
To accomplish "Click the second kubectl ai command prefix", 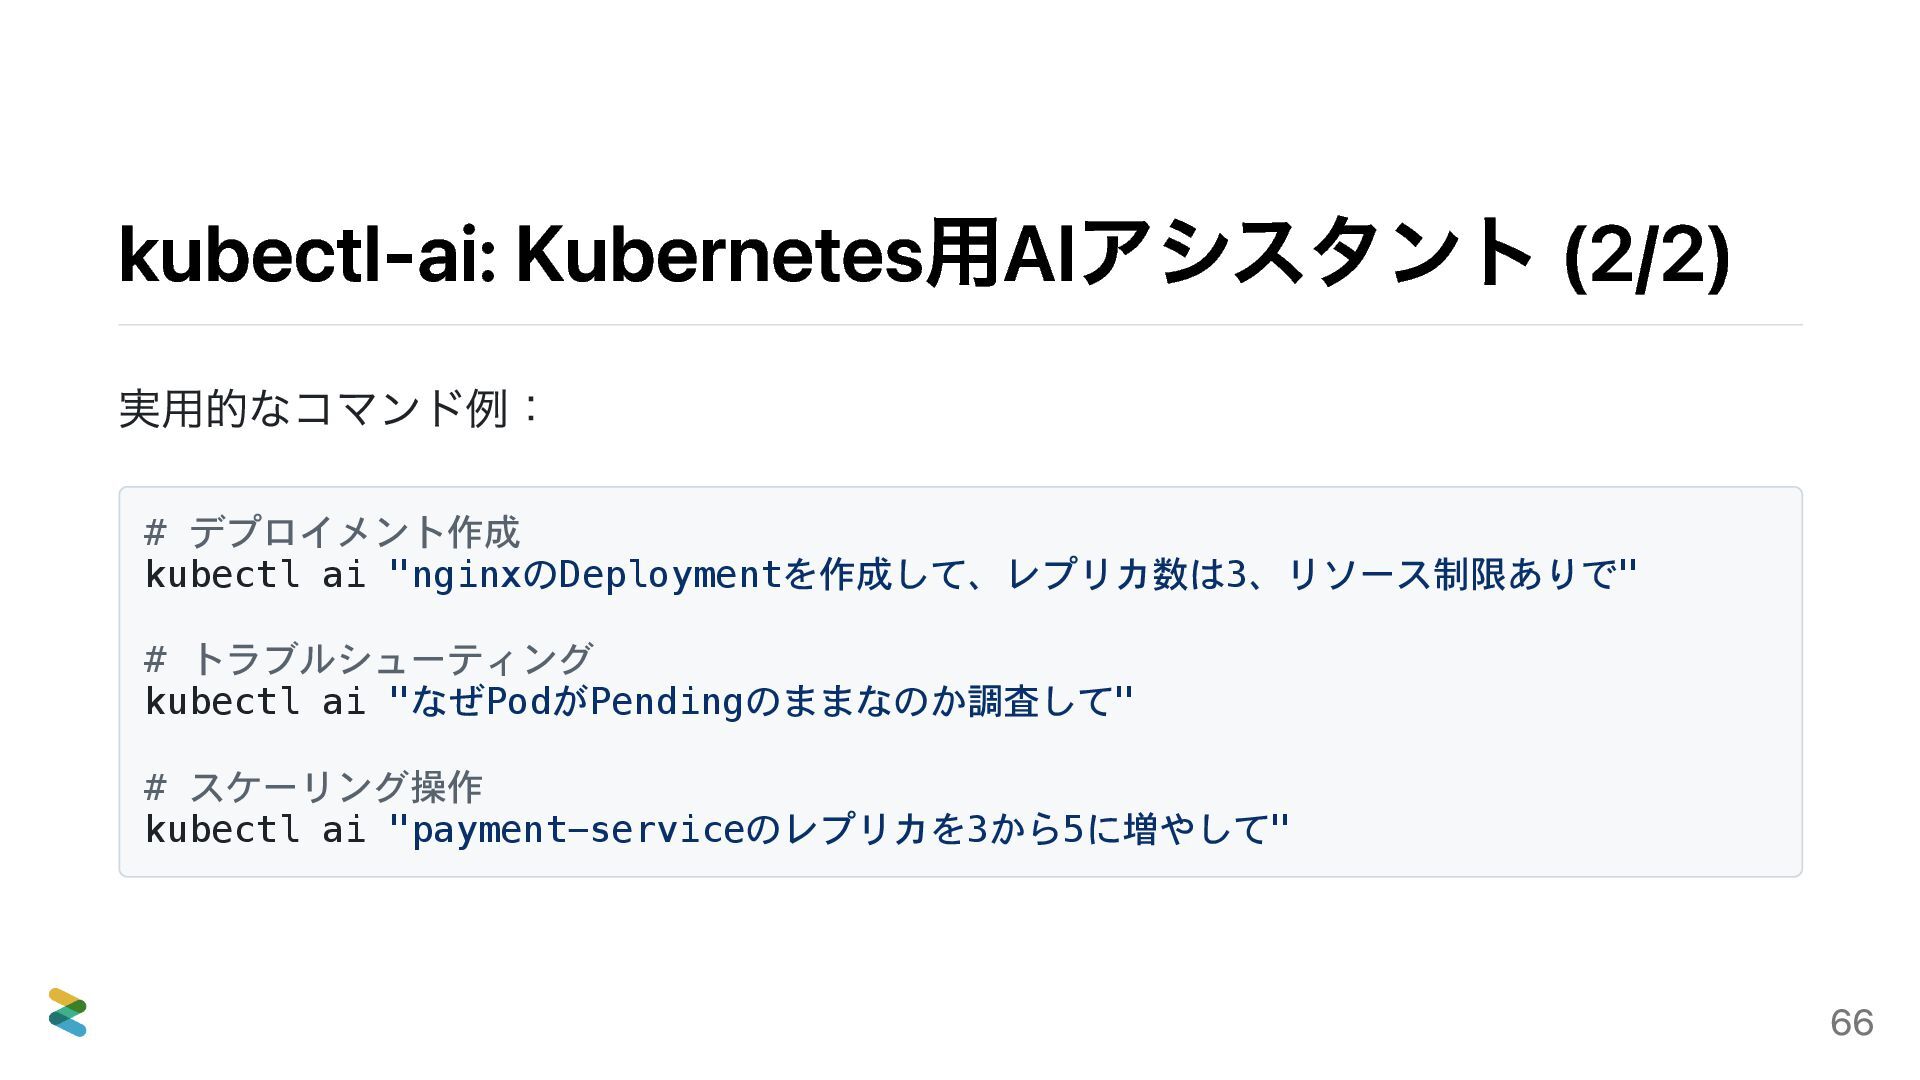I will [255, 702].
